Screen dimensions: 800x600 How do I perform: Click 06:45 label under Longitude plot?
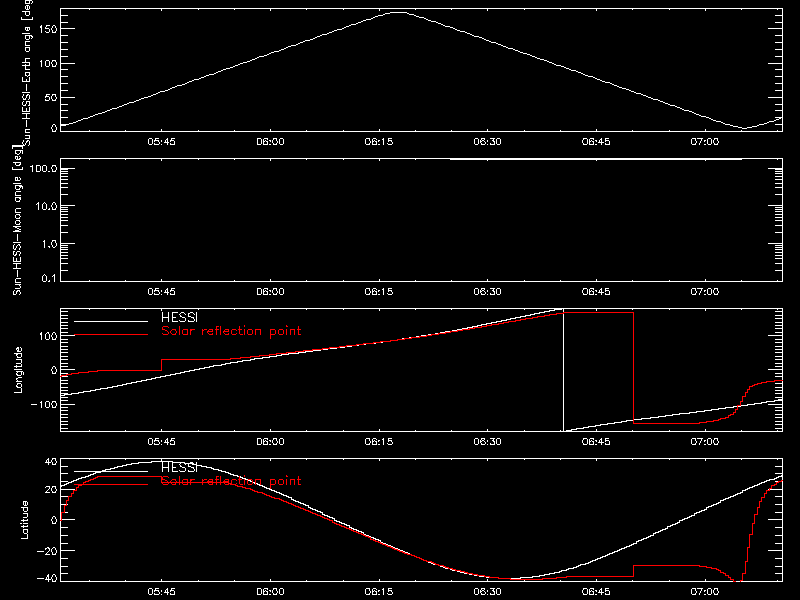[596, 442]
